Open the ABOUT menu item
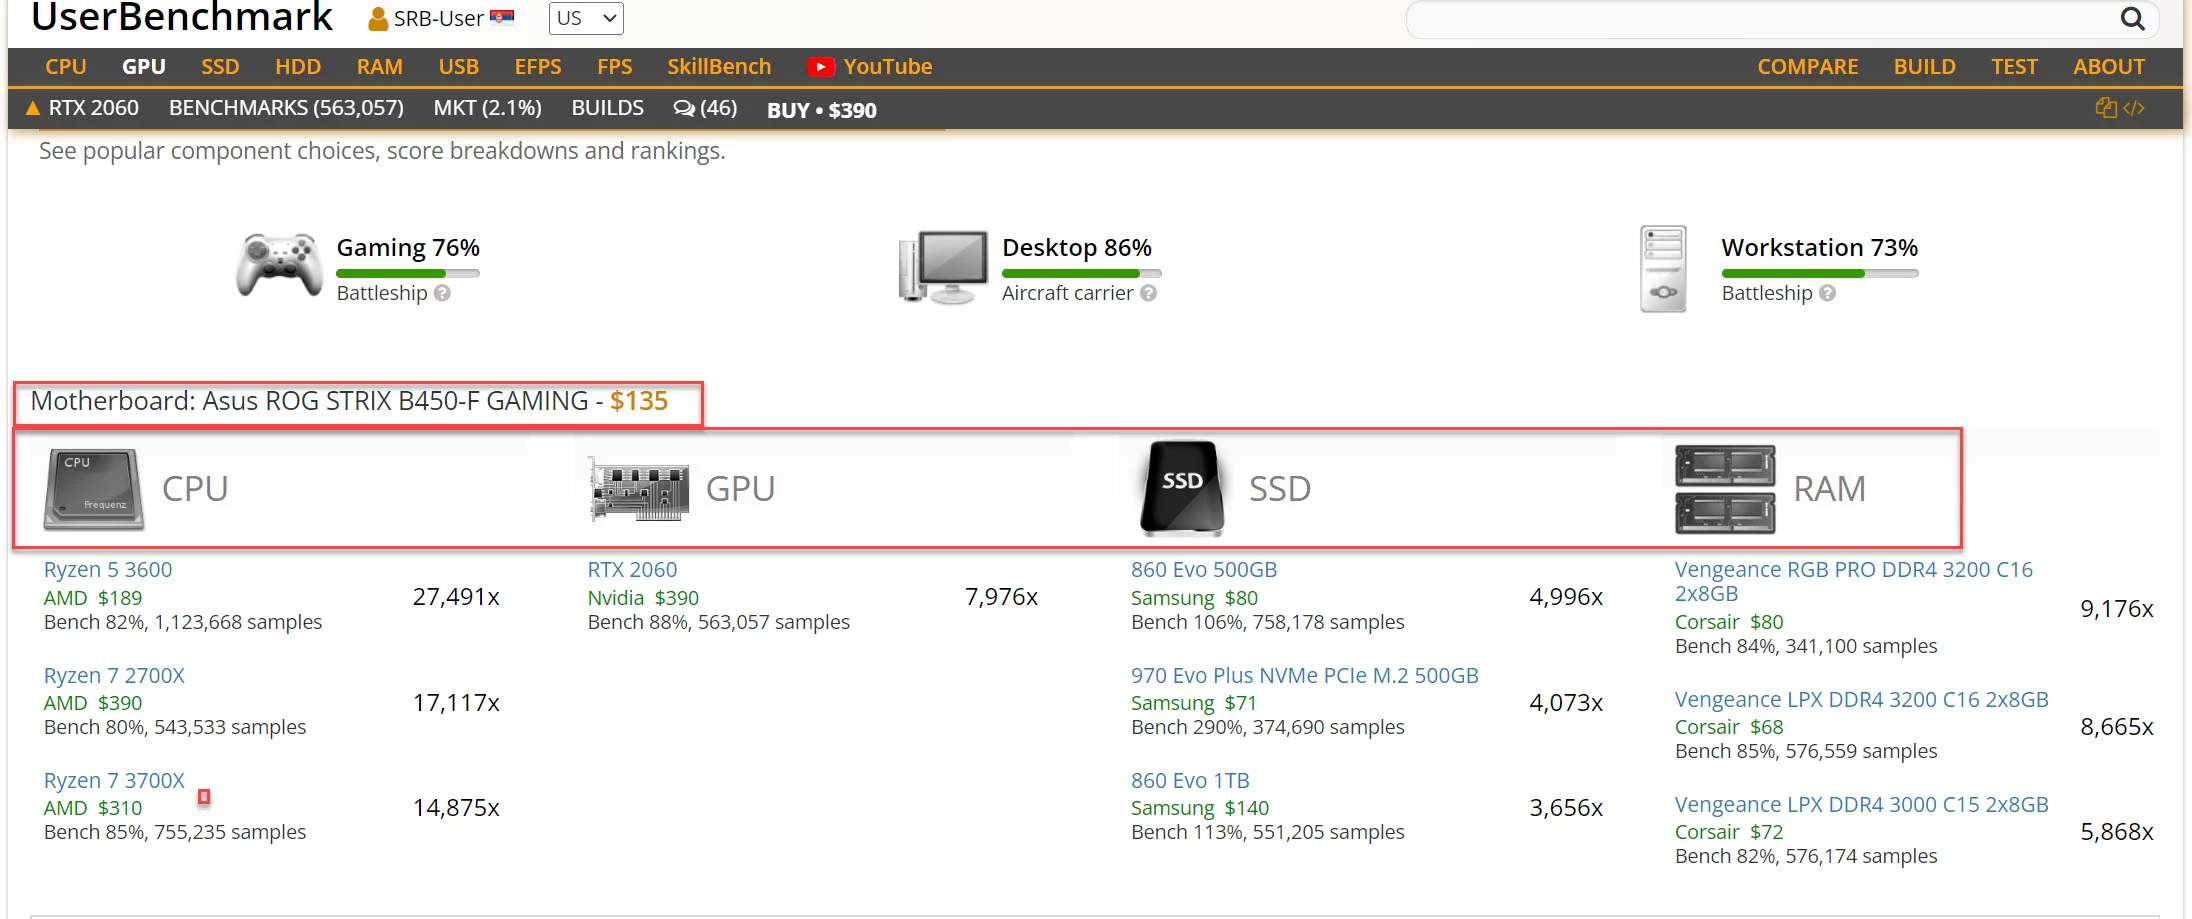 click(2109, 67)
